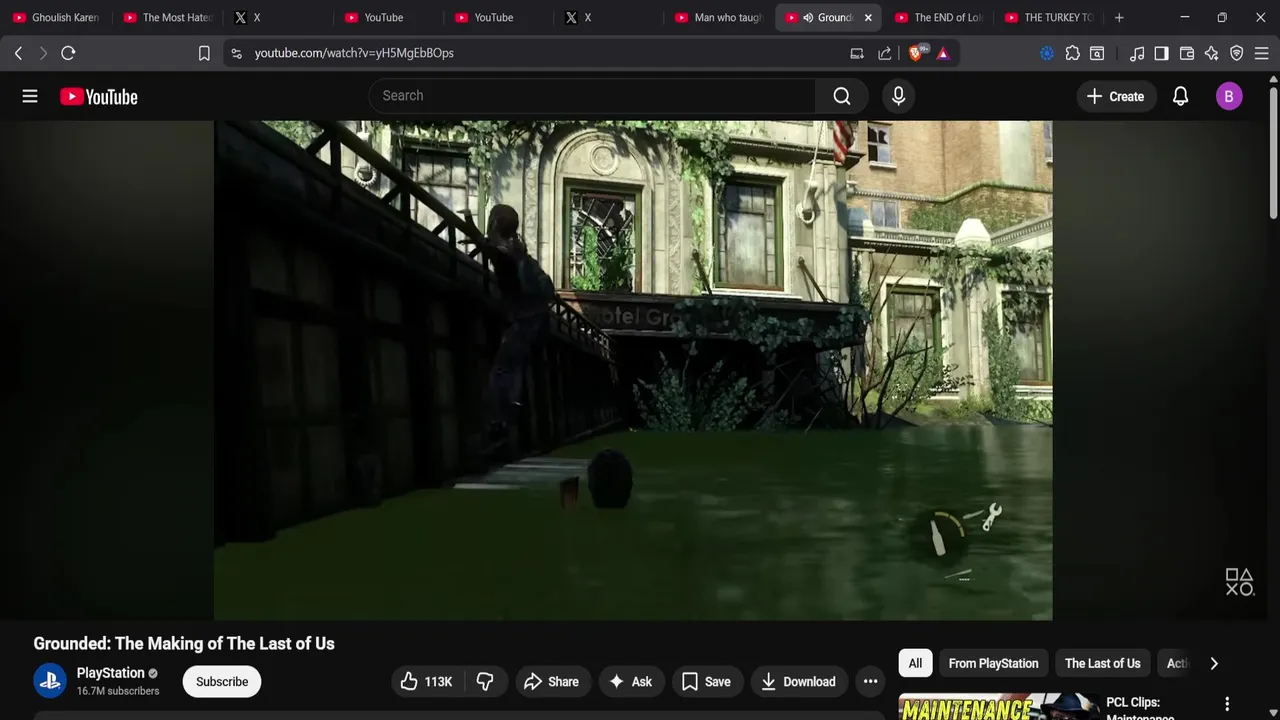Click the address bar URL
The height and width of the screenshot is (720, 1280).
tap(354, 53)
